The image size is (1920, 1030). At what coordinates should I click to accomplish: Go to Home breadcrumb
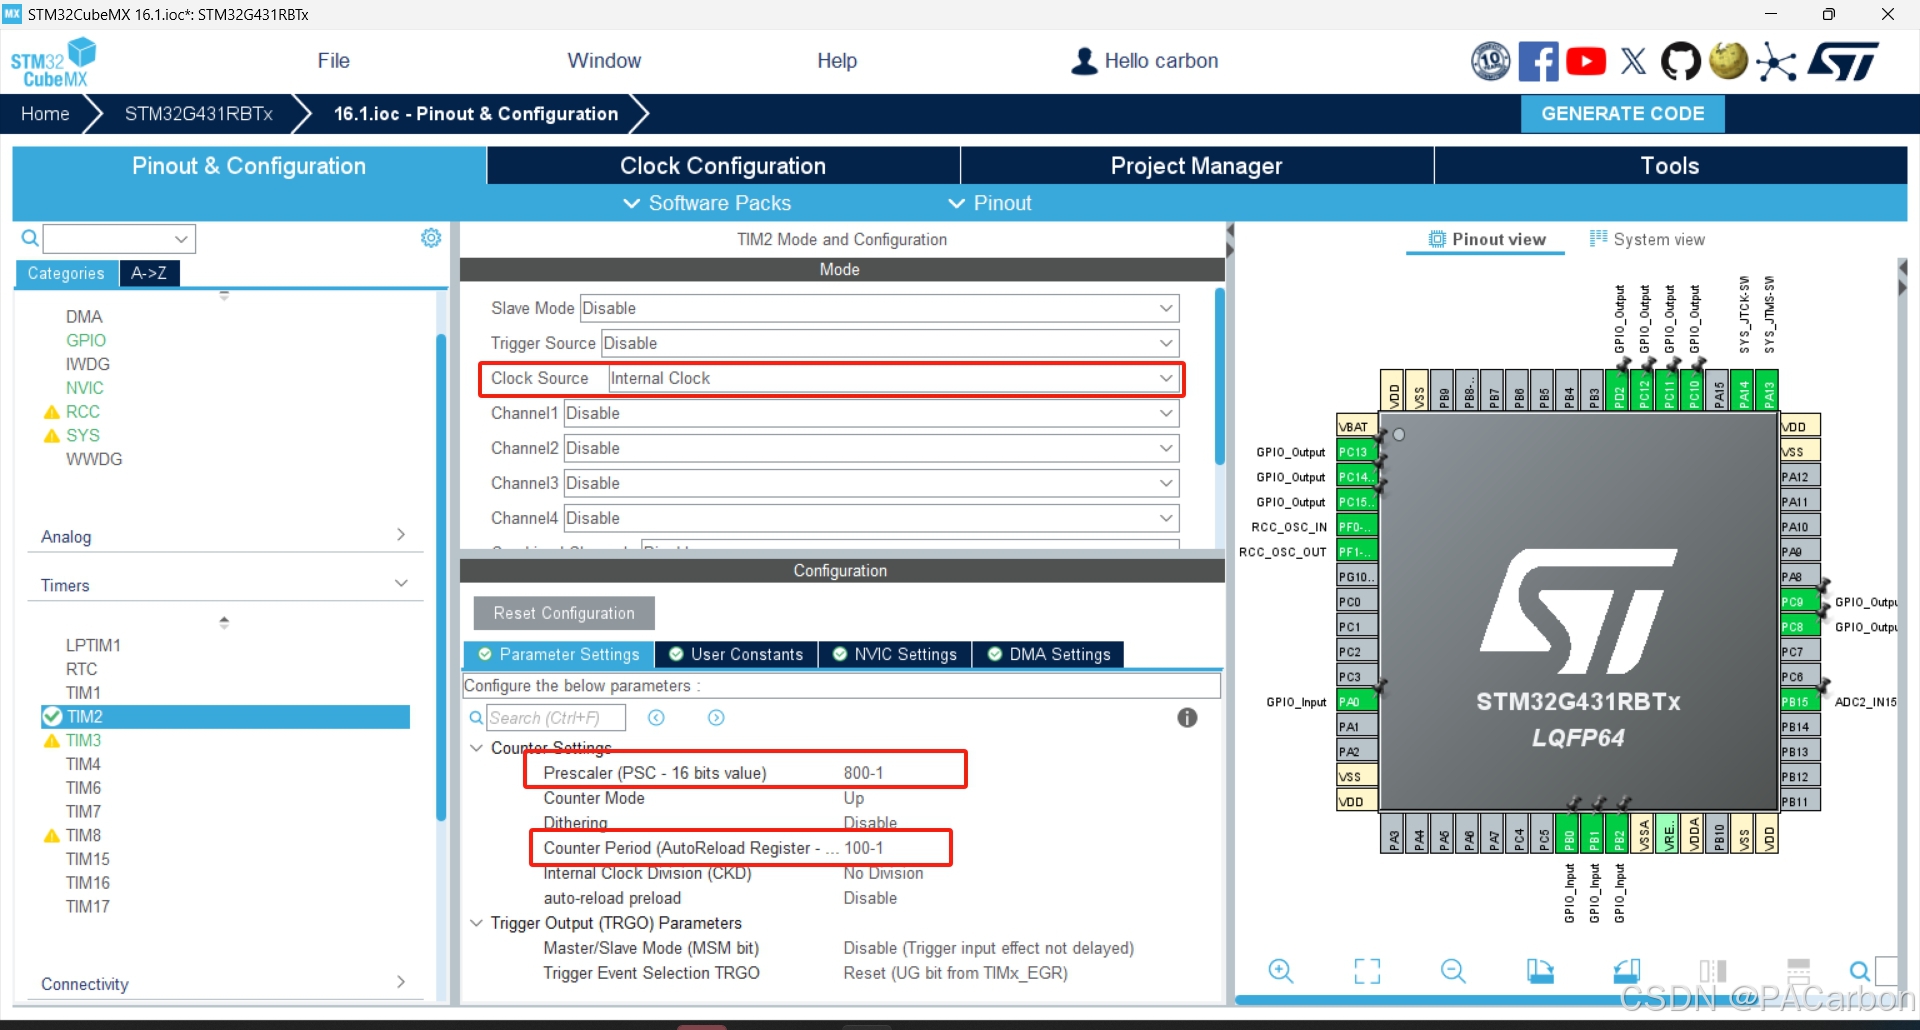46,114
